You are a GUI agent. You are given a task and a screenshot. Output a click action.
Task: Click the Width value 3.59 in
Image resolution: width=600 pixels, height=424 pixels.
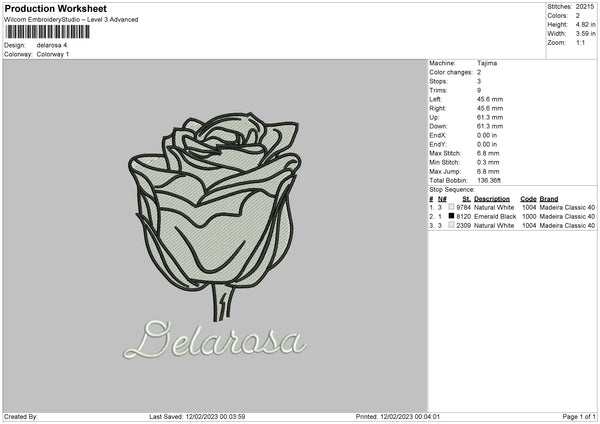click(x=585, y=34)
